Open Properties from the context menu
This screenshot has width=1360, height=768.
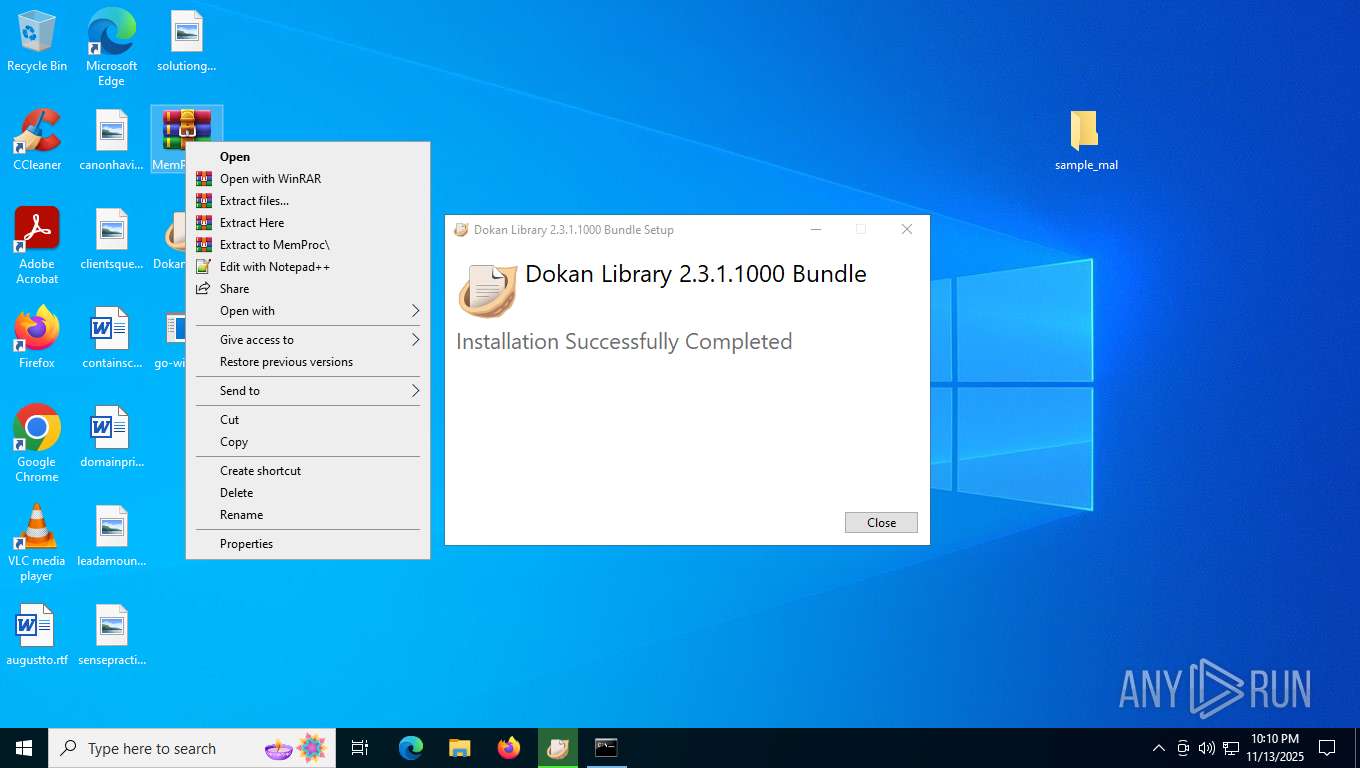308,544
